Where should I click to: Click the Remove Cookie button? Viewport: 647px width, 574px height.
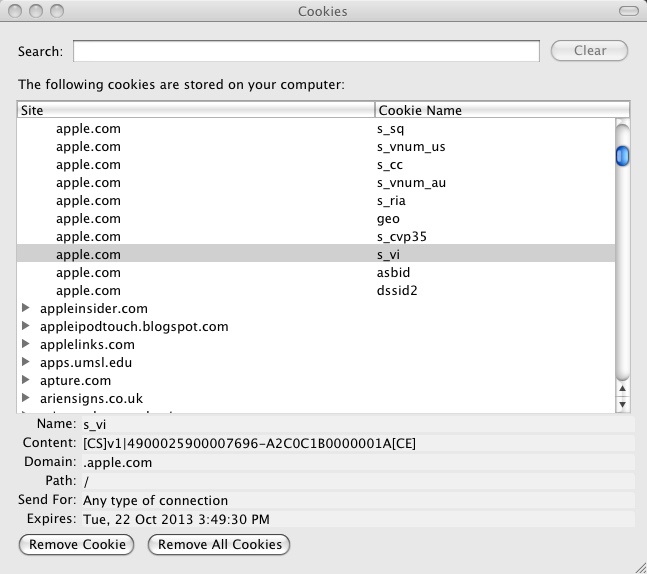pyautogui.click(x=77, y=545)
